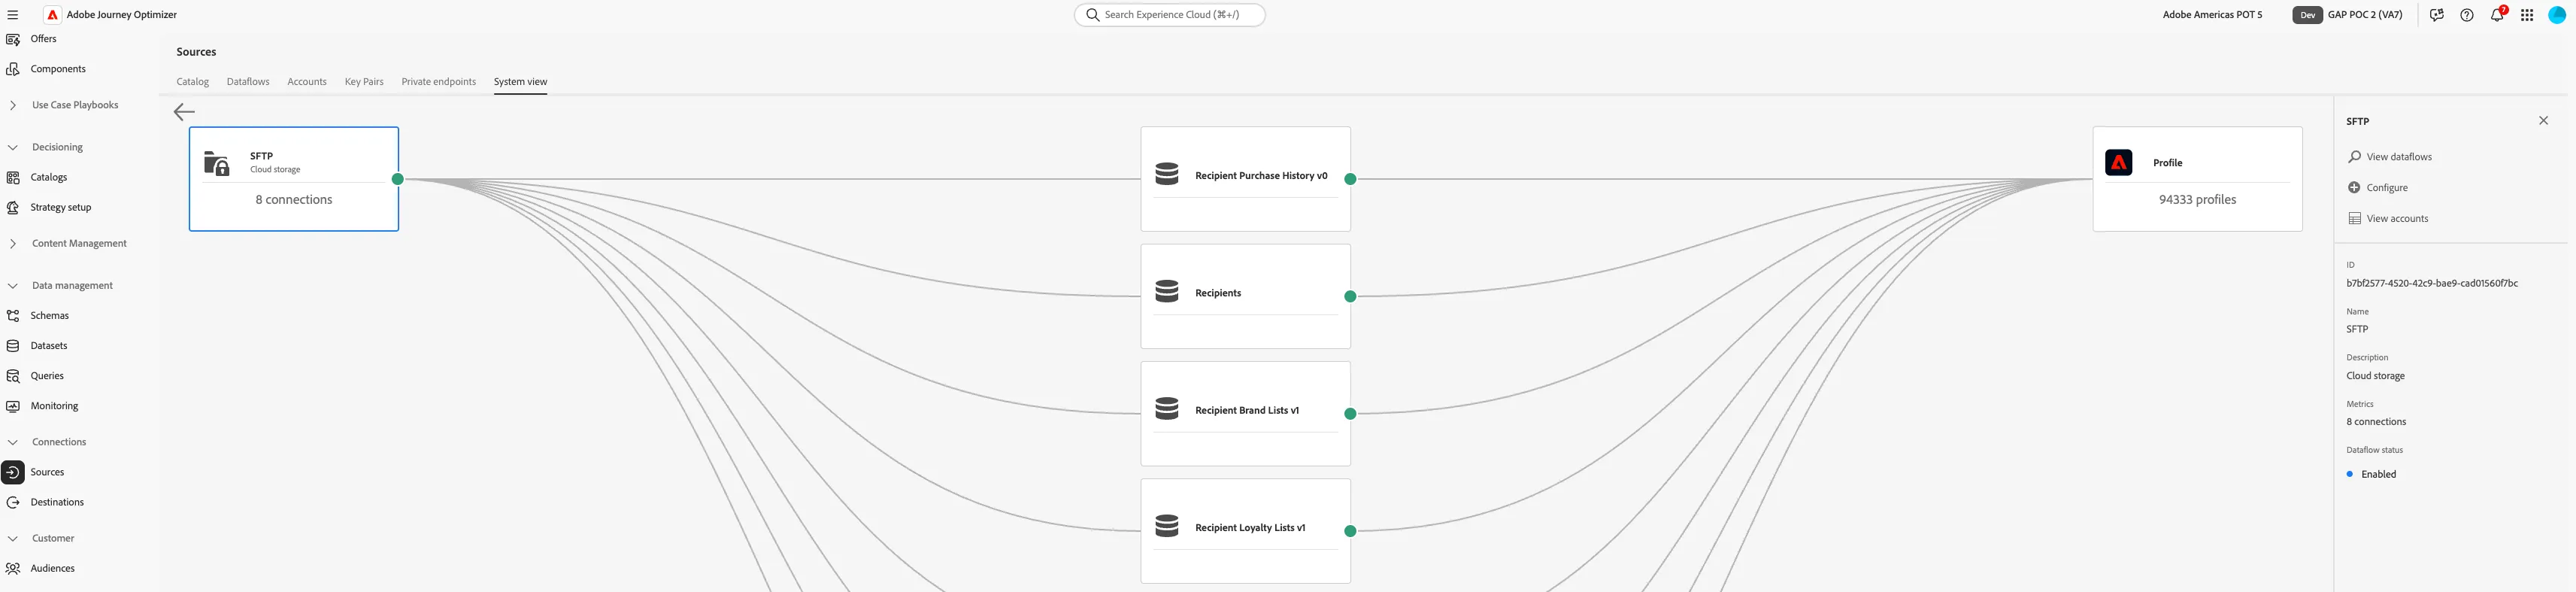Click the Recipient Loyalty Lists v1 dataset icon
The height and width of the screenshot is (592, 2576).
click(1167, 526)
